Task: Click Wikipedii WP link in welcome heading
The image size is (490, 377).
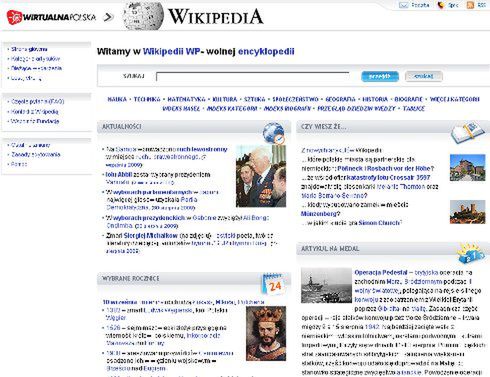Action: click(x=172, y=52)
